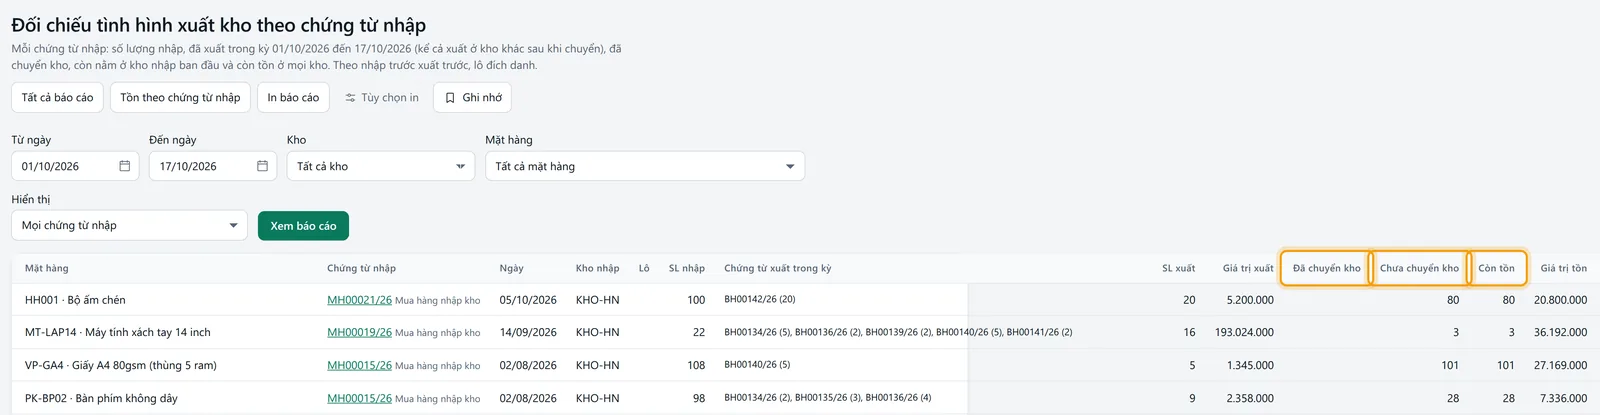
Task: Click the SL nhập column header
Action: pyautogui.click(x=687, y=268)
